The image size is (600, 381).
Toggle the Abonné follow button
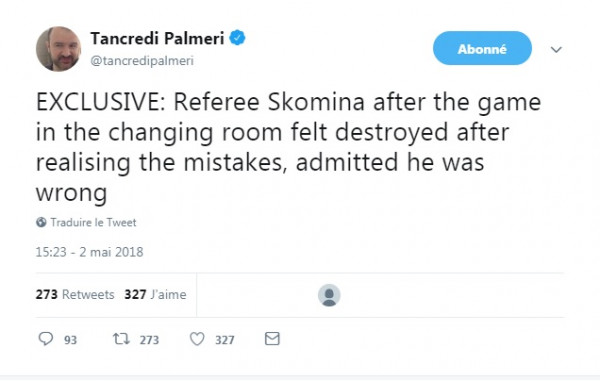click(482, 48)
